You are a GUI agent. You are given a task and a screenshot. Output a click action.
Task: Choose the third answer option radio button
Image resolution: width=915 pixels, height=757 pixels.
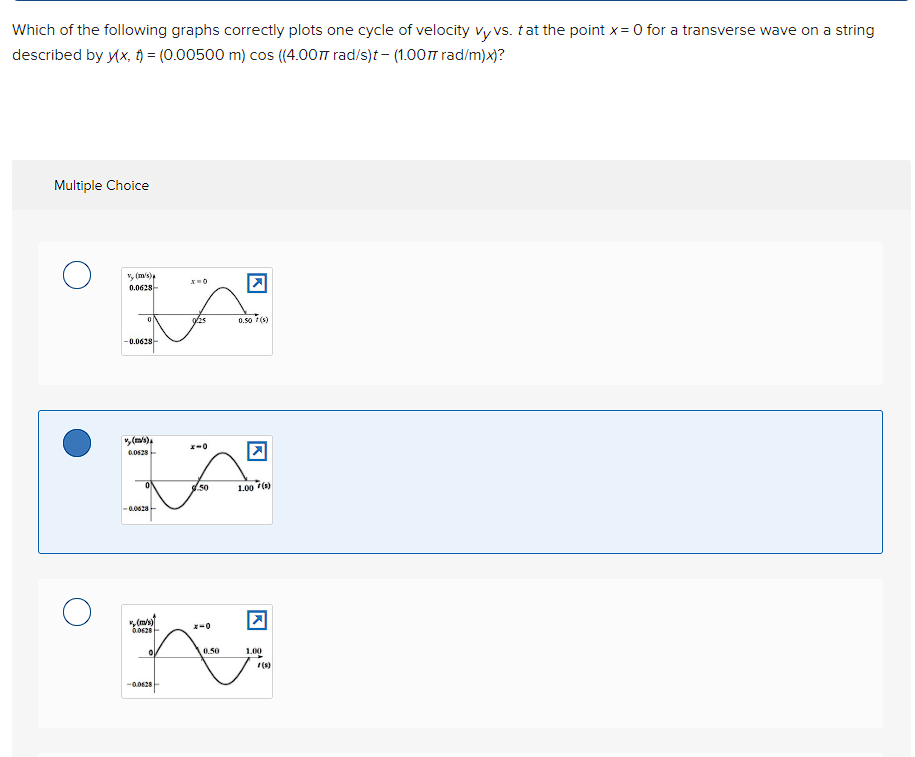pyautogui.click(x=77, y=610)
